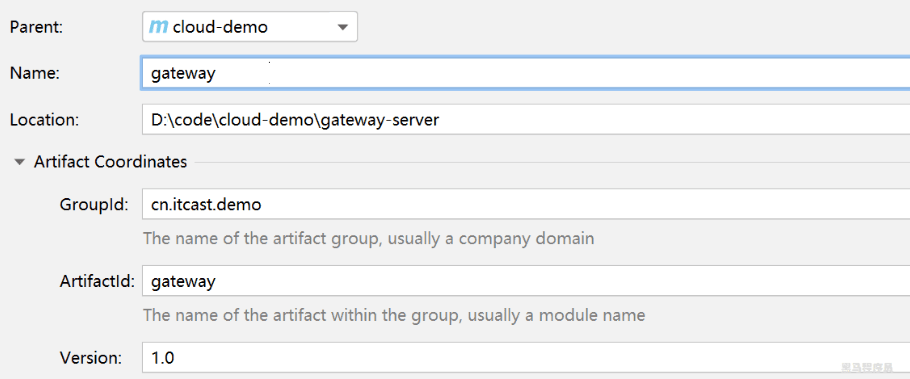Viewport: 910px width, 379px height.
Task: Focus the Name field containing gateway
Action: (526, 73)
